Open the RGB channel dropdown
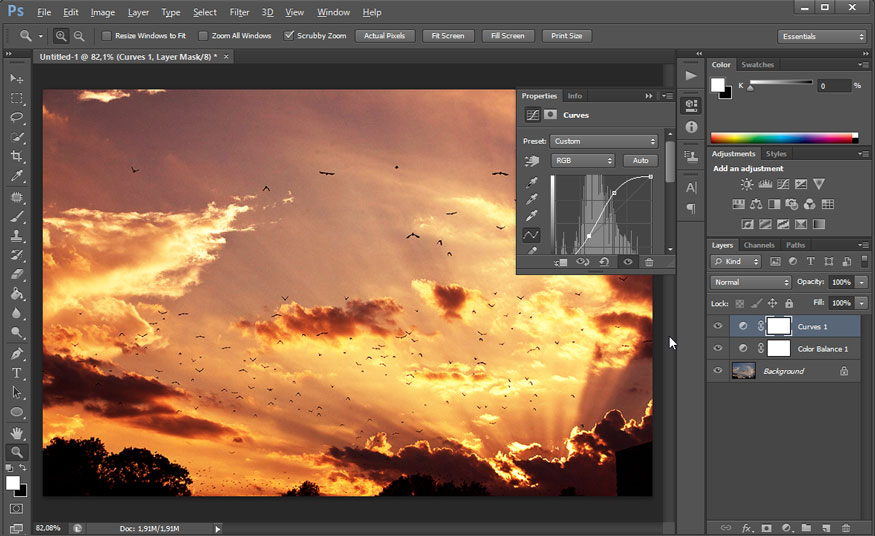 583,161
